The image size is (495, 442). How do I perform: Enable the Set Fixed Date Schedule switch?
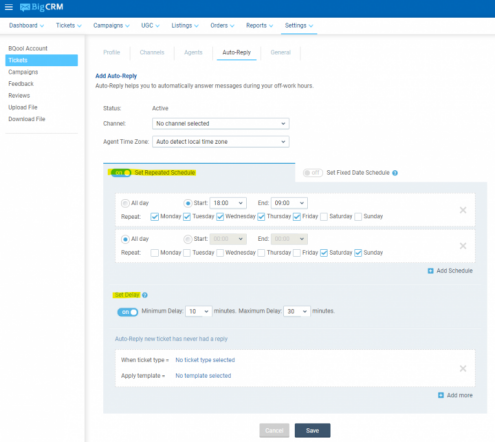313,173
